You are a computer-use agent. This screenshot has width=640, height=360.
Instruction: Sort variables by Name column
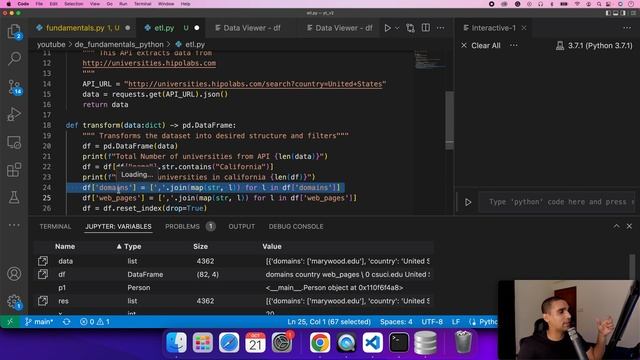[65, 247]
